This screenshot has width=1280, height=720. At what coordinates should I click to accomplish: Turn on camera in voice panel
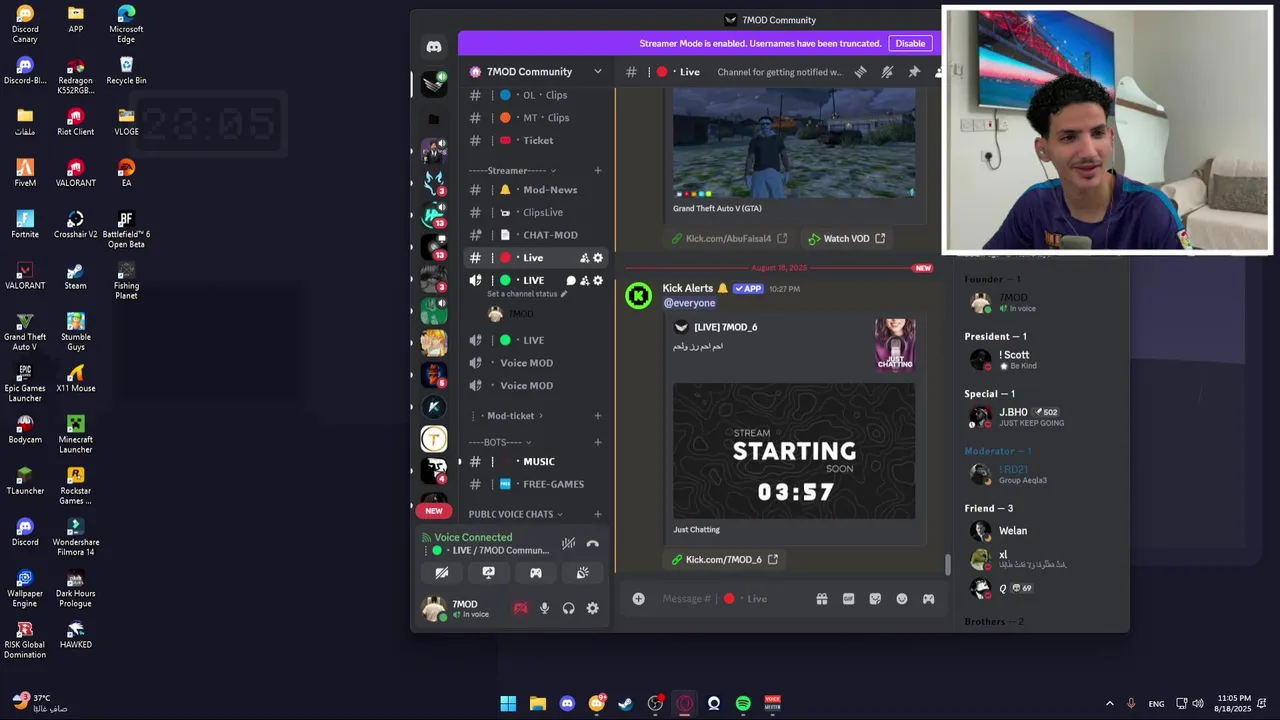tap(441, 573)
